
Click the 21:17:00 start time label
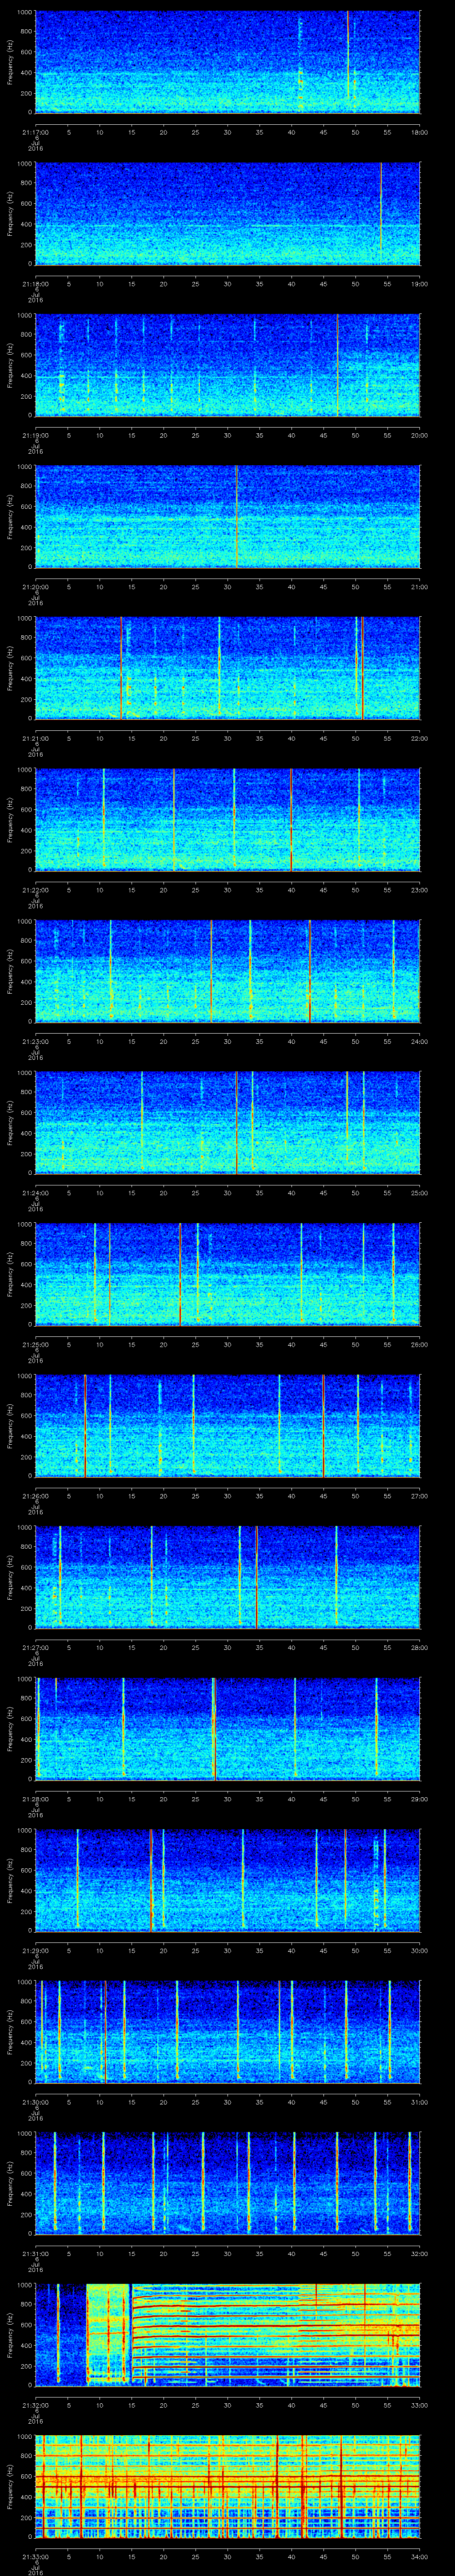(x=35, y=131)
